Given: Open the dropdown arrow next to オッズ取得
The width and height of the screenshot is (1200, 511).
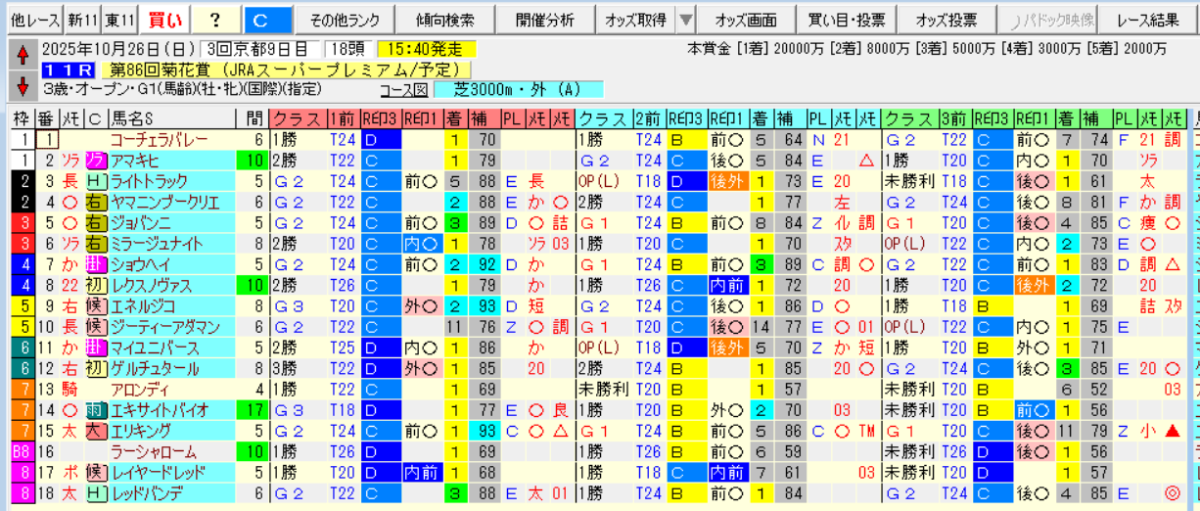Looking at the screenshot, I should pyautogui.click(x=686, y=20).
